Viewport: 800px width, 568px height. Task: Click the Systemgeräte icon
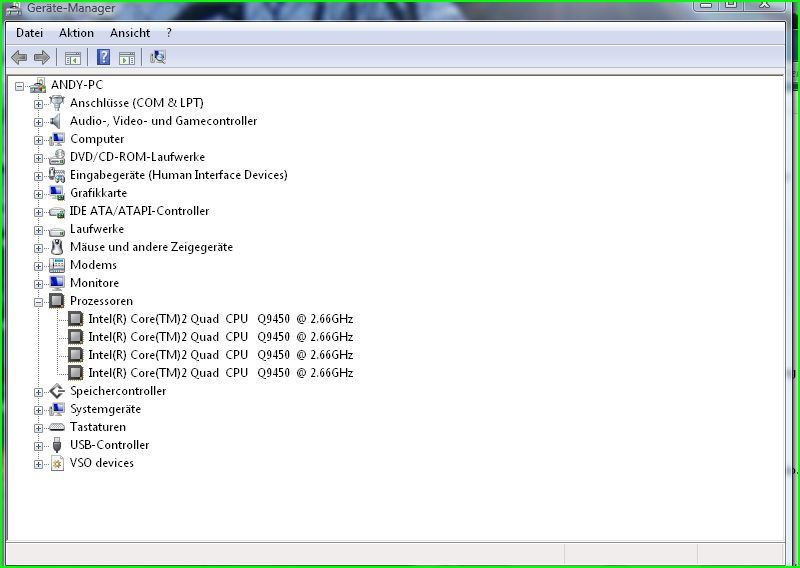pyautogui.click(x=57, y=409)
